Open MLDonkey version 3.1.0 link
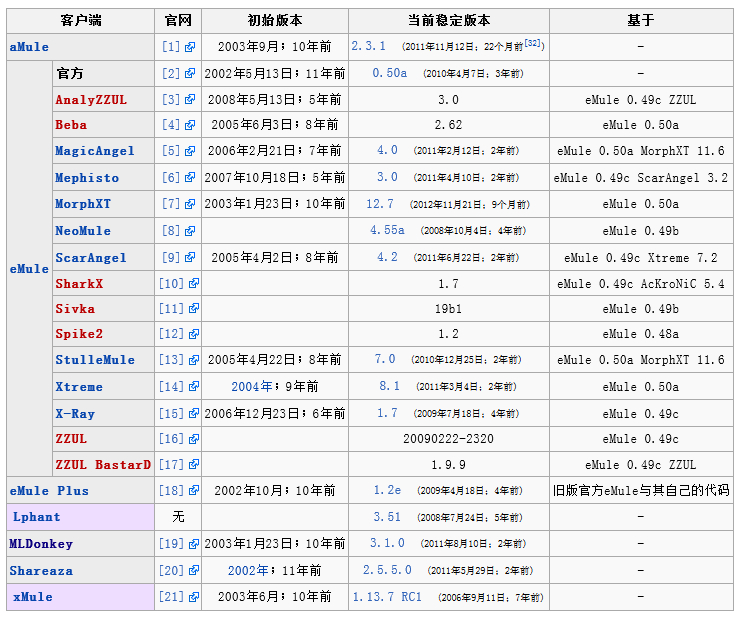Screen dimensions: 741x618 [387, 543]
